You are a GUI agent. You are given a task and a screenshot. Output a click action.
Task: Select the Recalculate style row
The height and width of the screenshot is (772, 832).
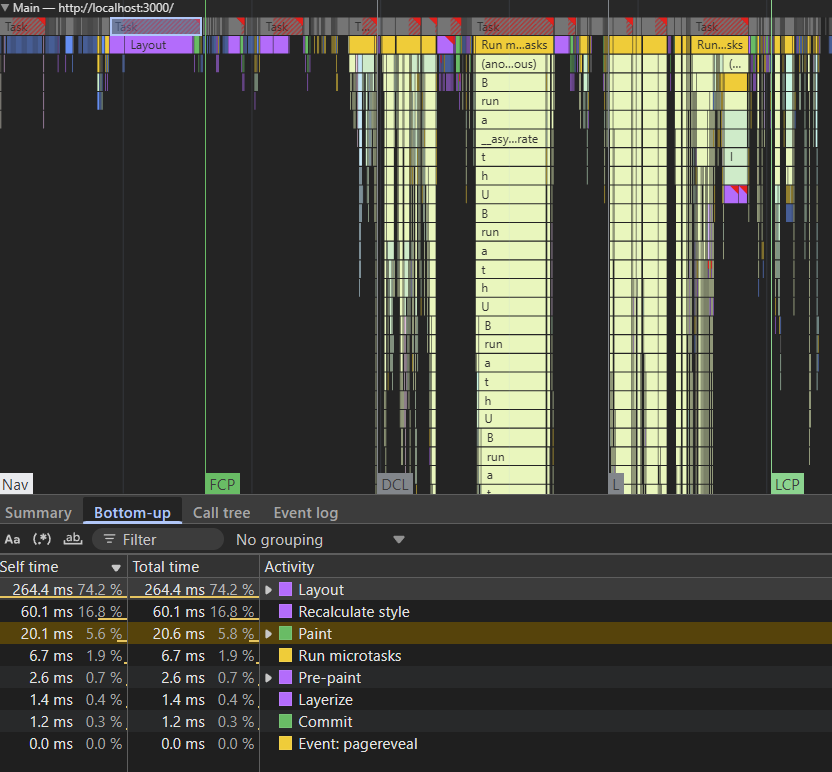[353, 612]
